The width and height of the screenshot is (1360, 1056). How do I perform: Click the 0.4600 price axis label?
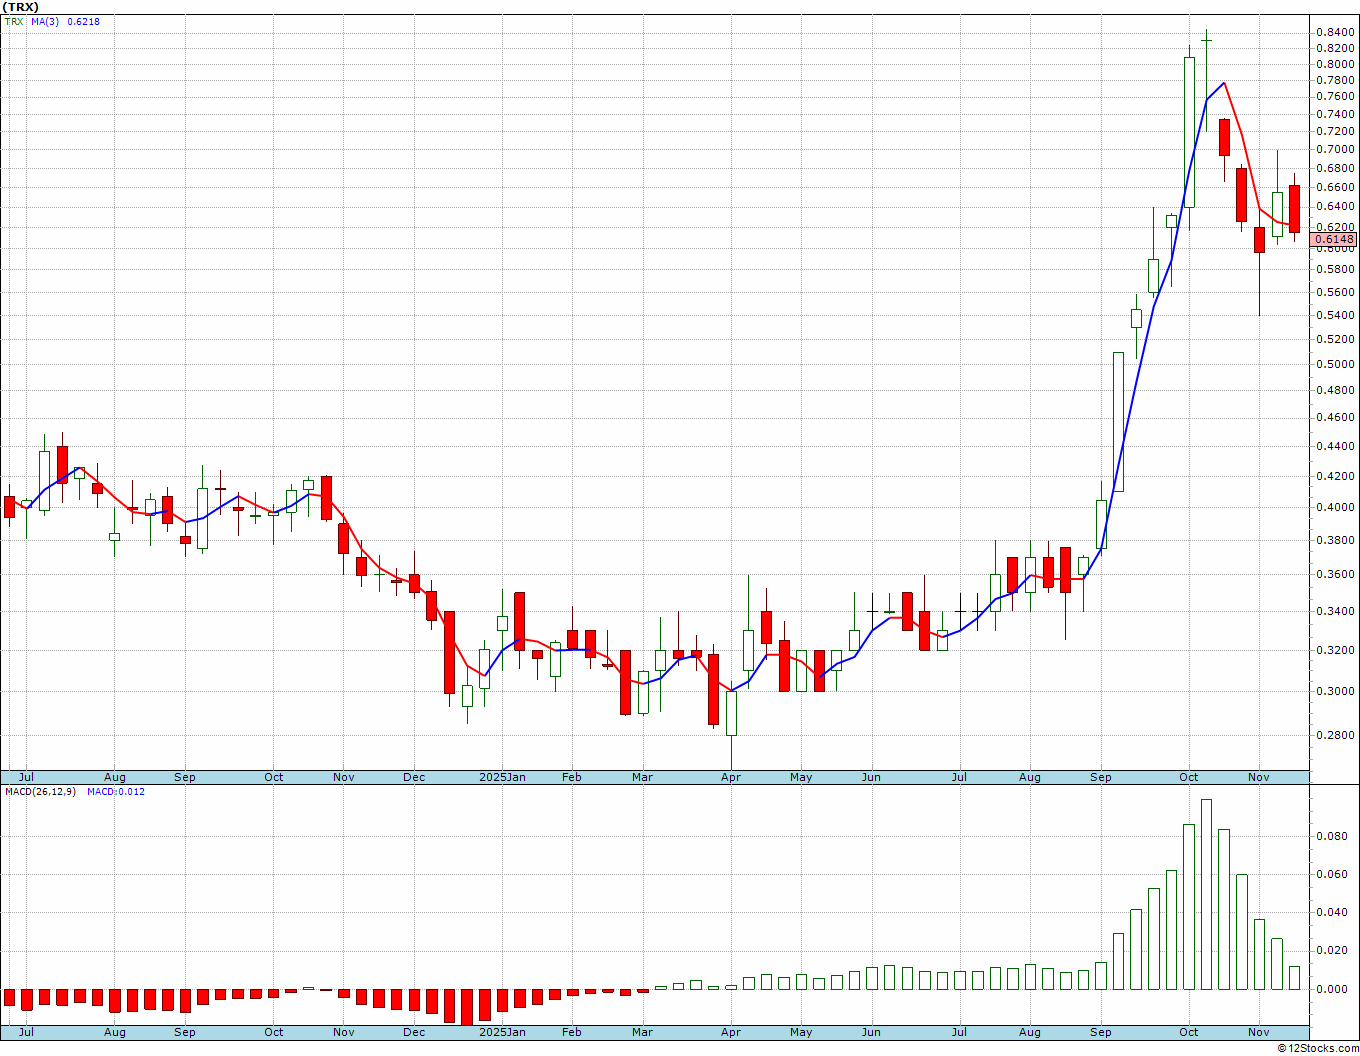coord(1335,418)
